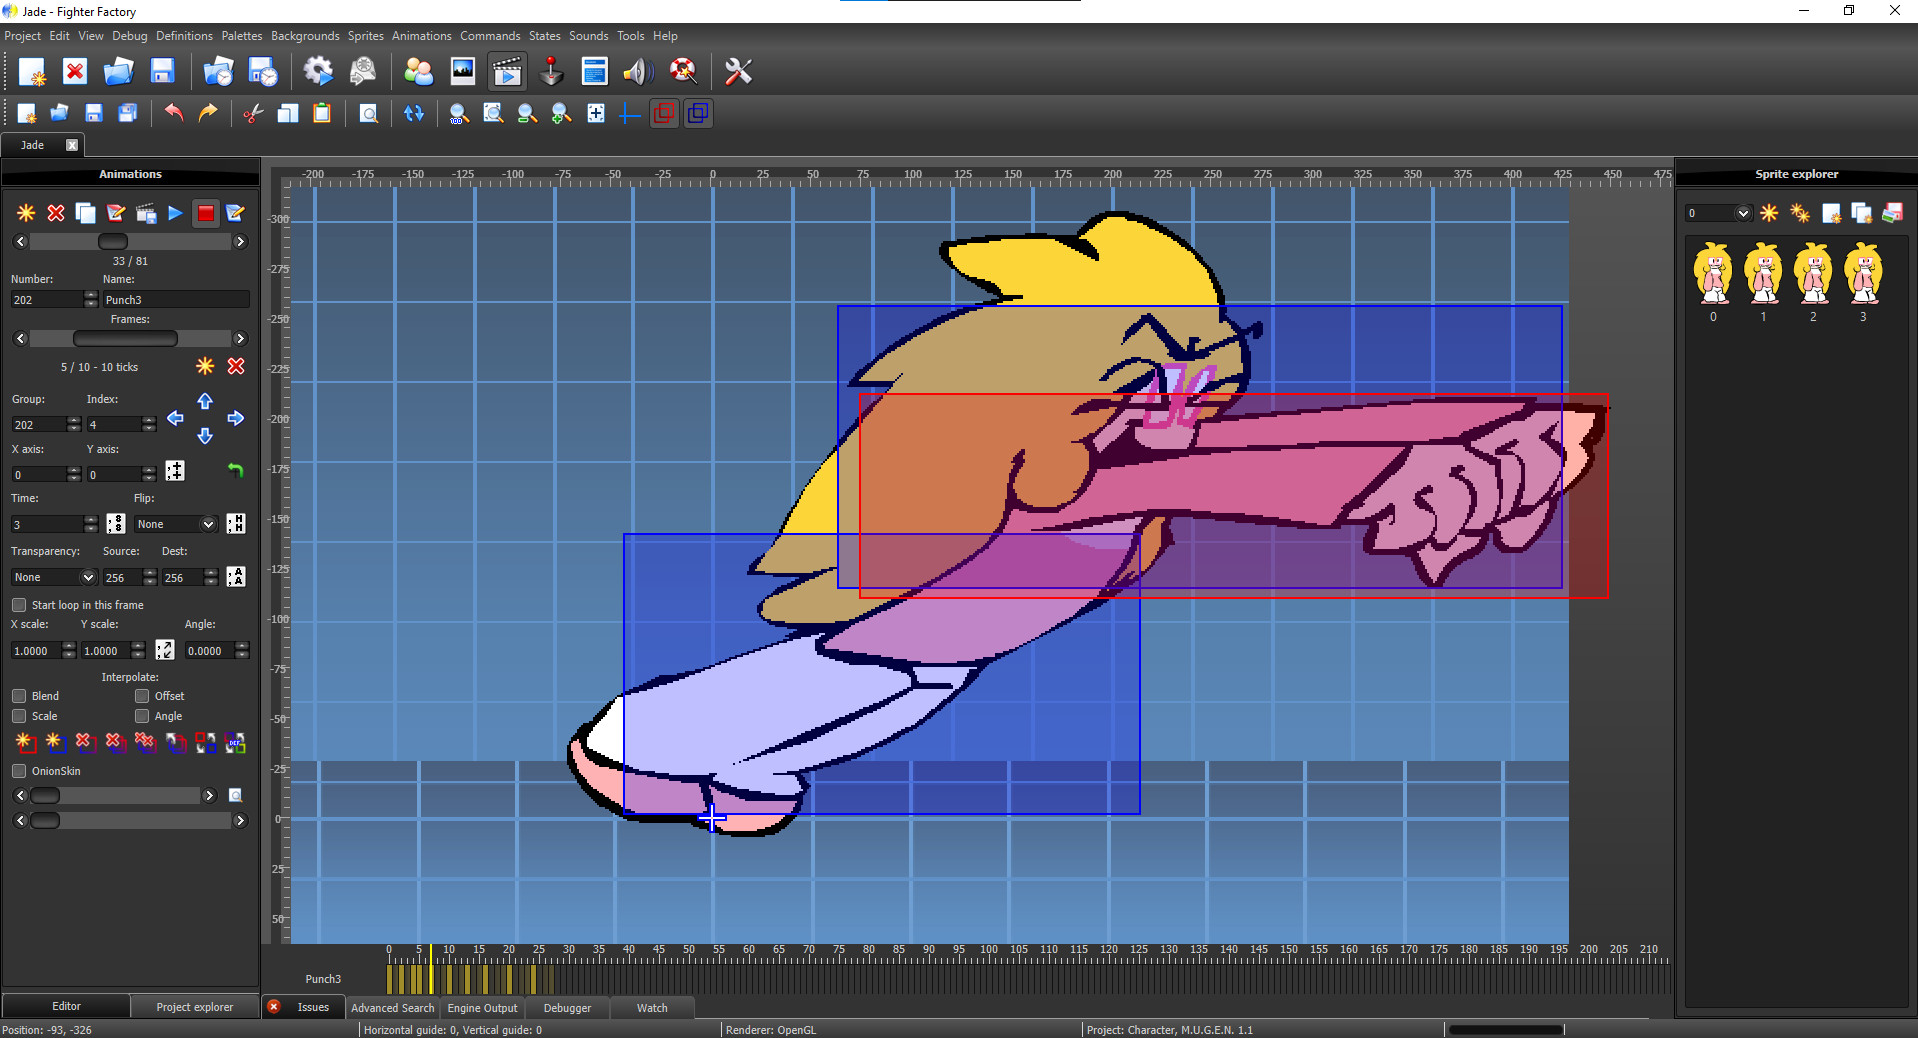Launch the joystick test tool

click(x=551, y=71)
